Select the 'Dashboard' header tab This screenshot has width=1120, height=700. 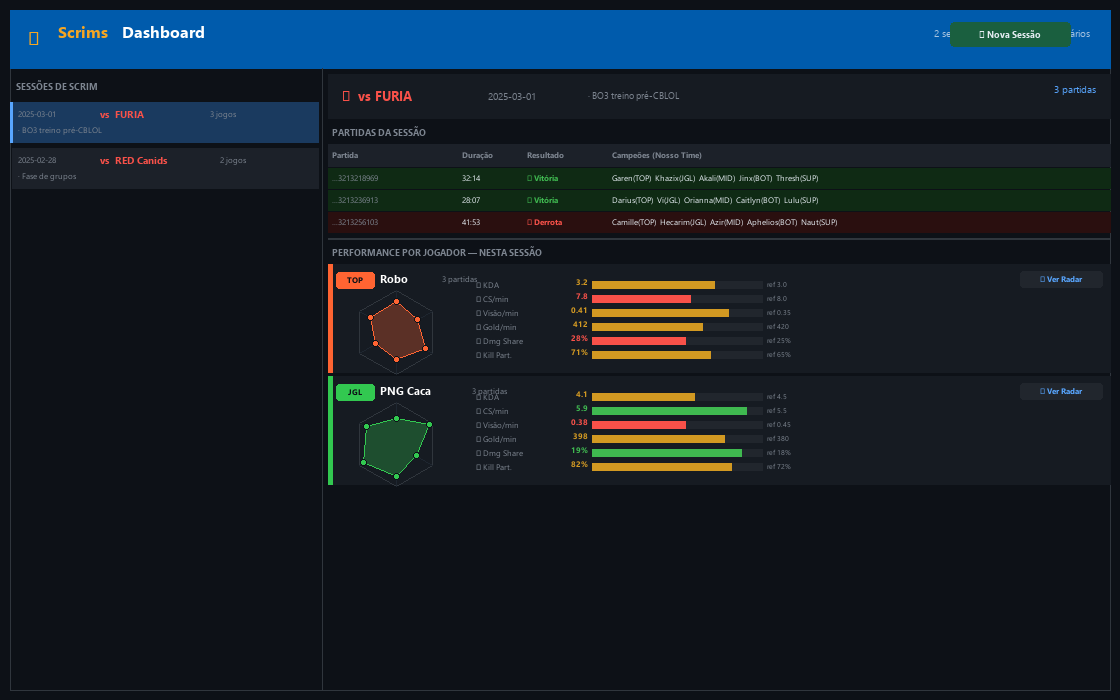pos(163,32)
